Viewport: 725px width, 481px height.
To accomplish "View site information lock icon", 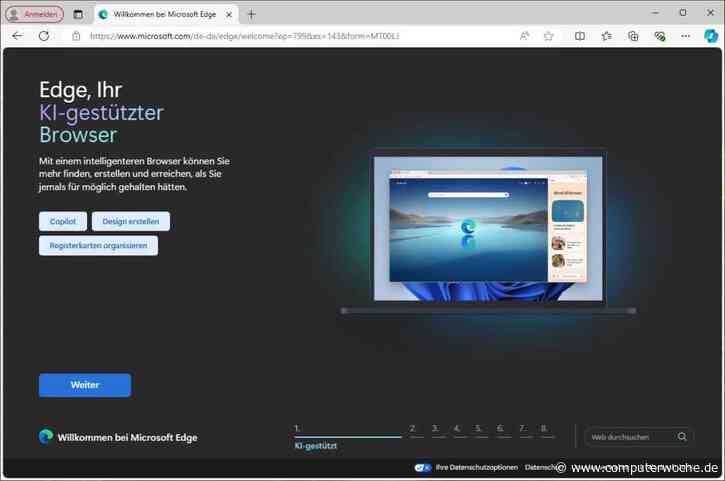I will [x=76, y=36].
